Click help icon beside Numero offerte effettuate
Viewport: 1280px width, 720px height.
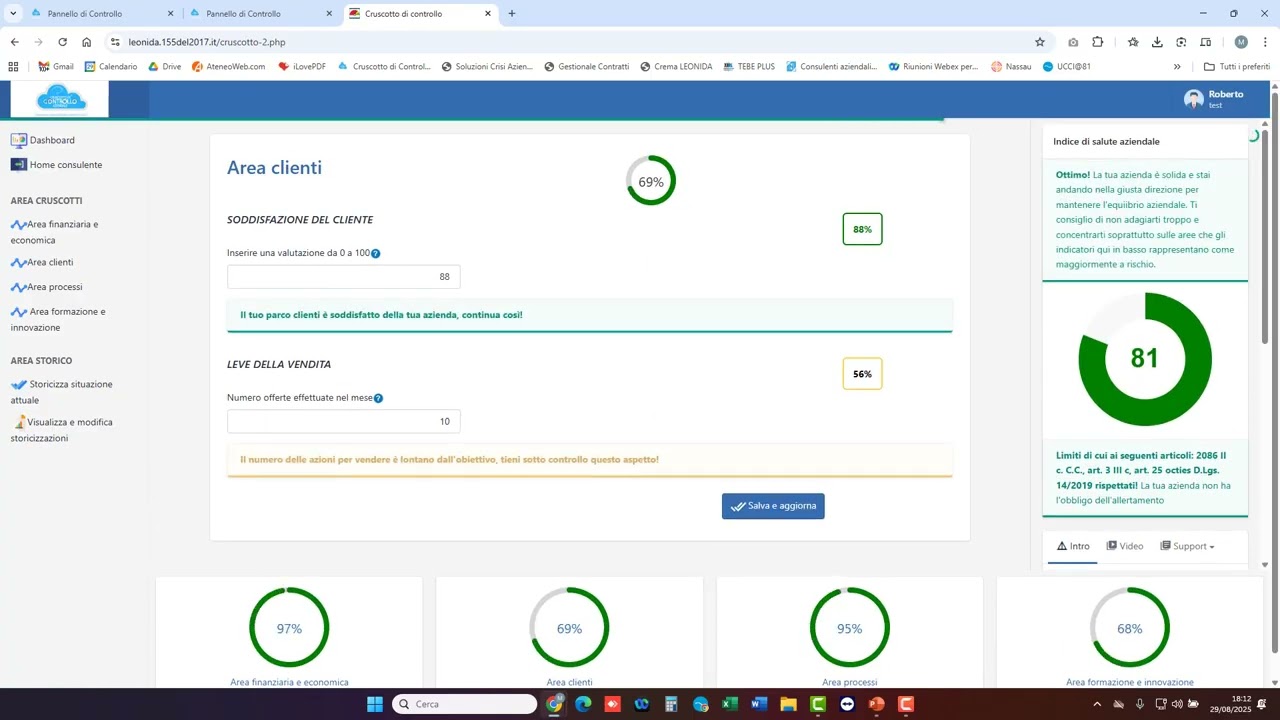tap(378, 398)
